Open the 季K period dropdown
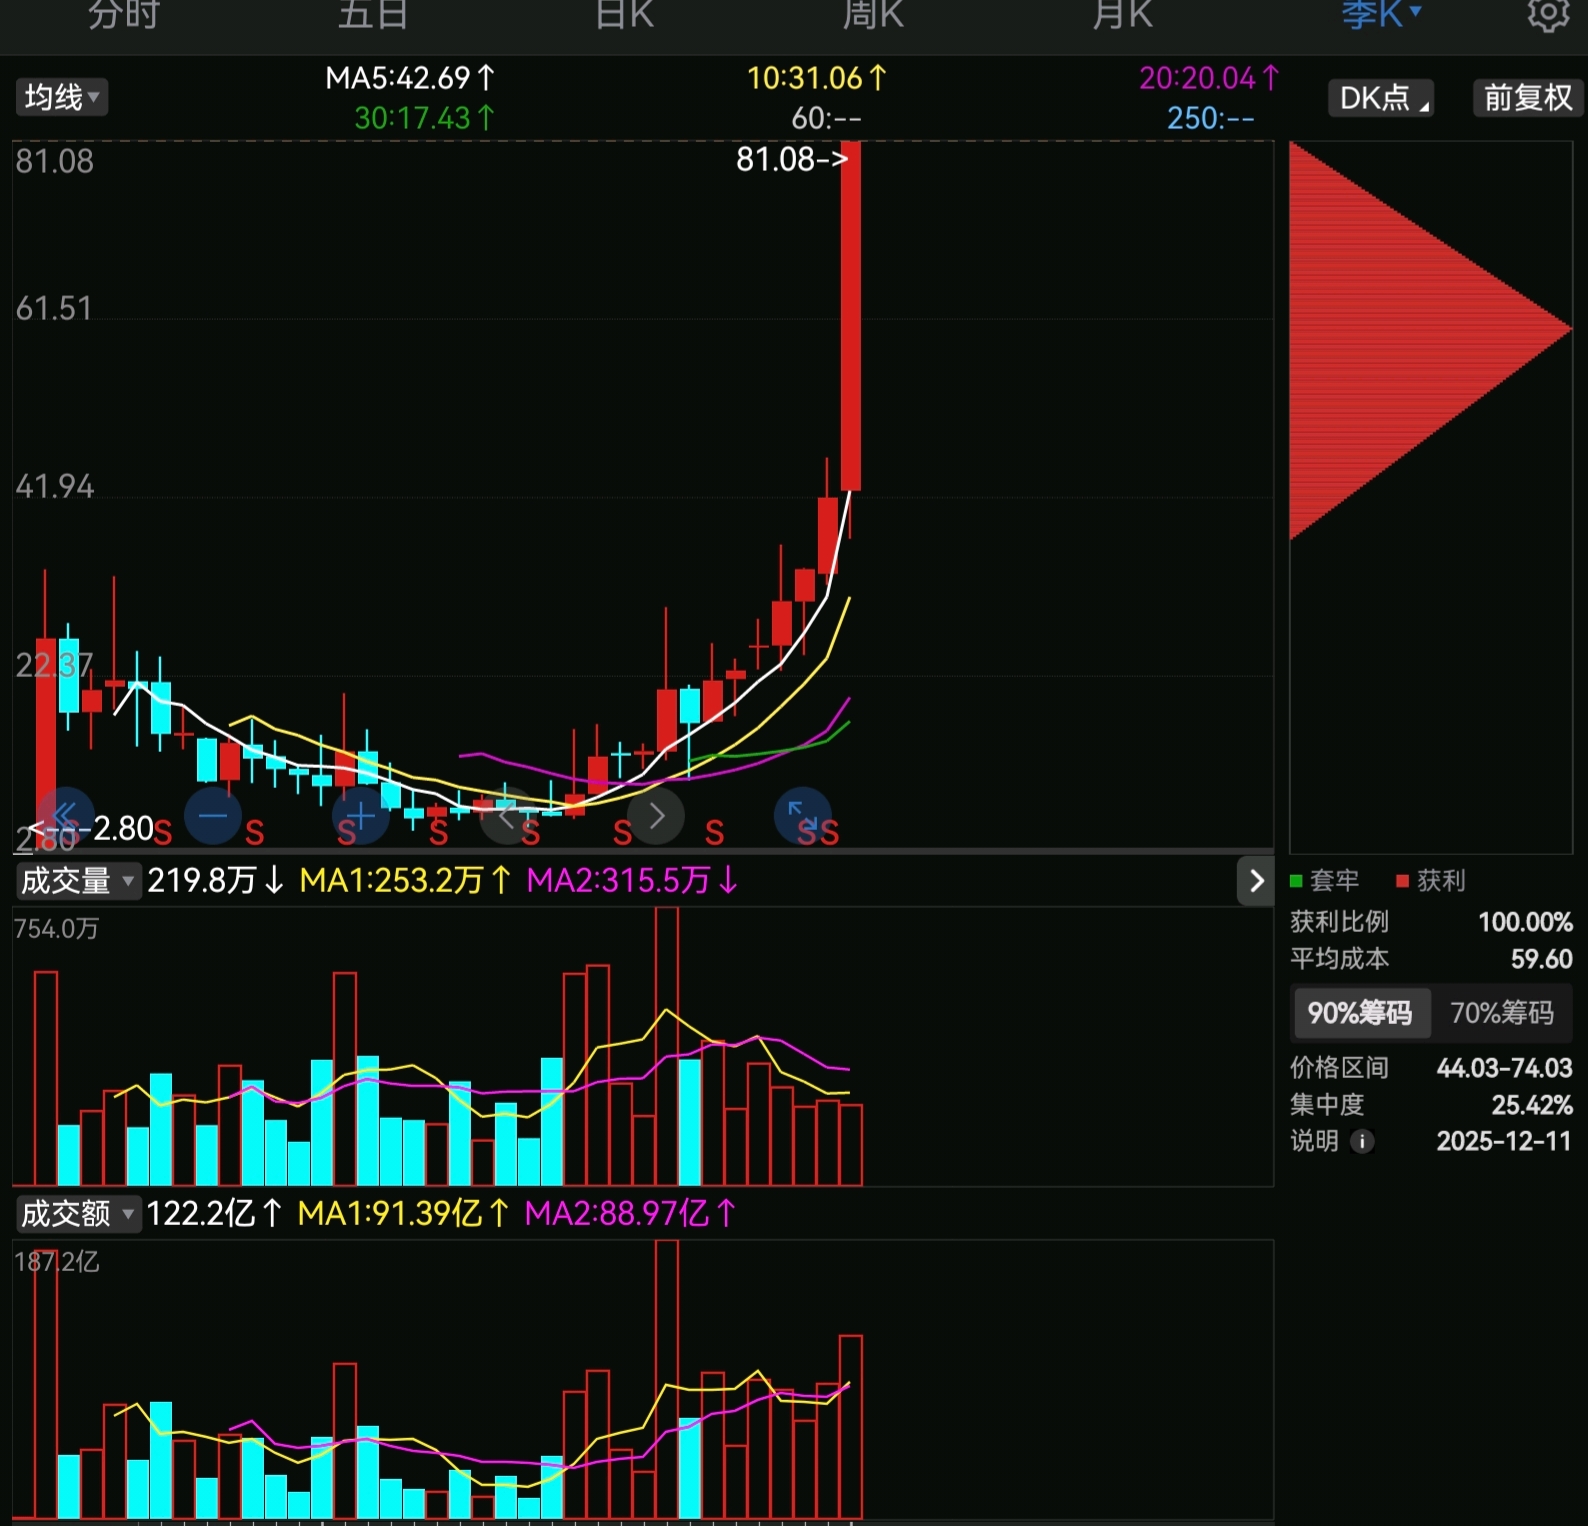Viewport: 1588px width, 1526px height. click(1381, 15)
